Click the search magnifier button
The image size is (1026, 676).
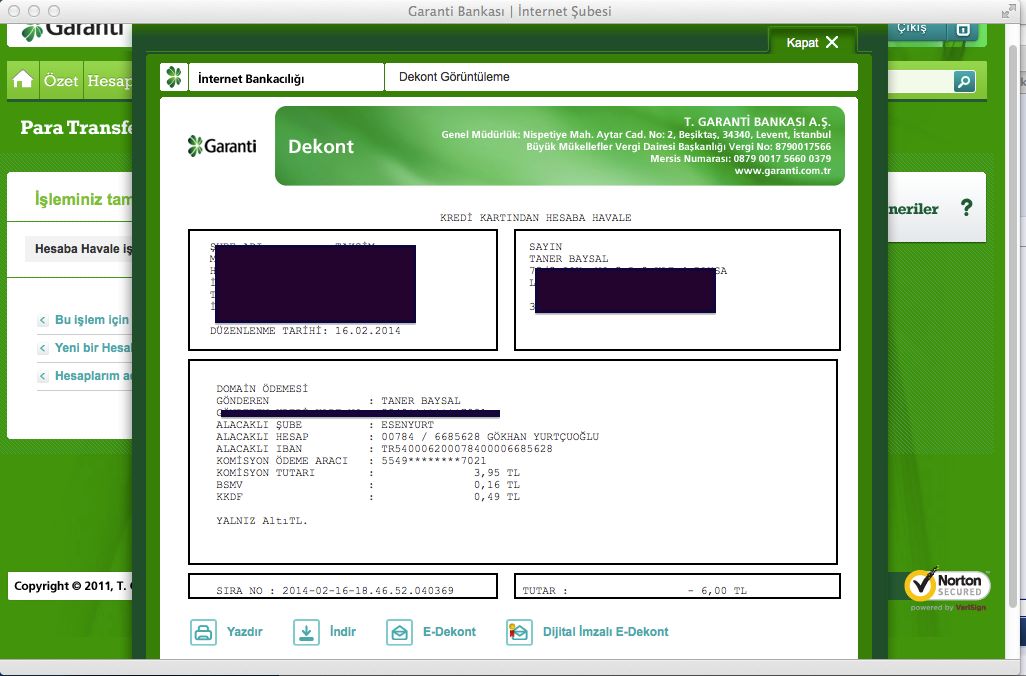tap(964, 82)
